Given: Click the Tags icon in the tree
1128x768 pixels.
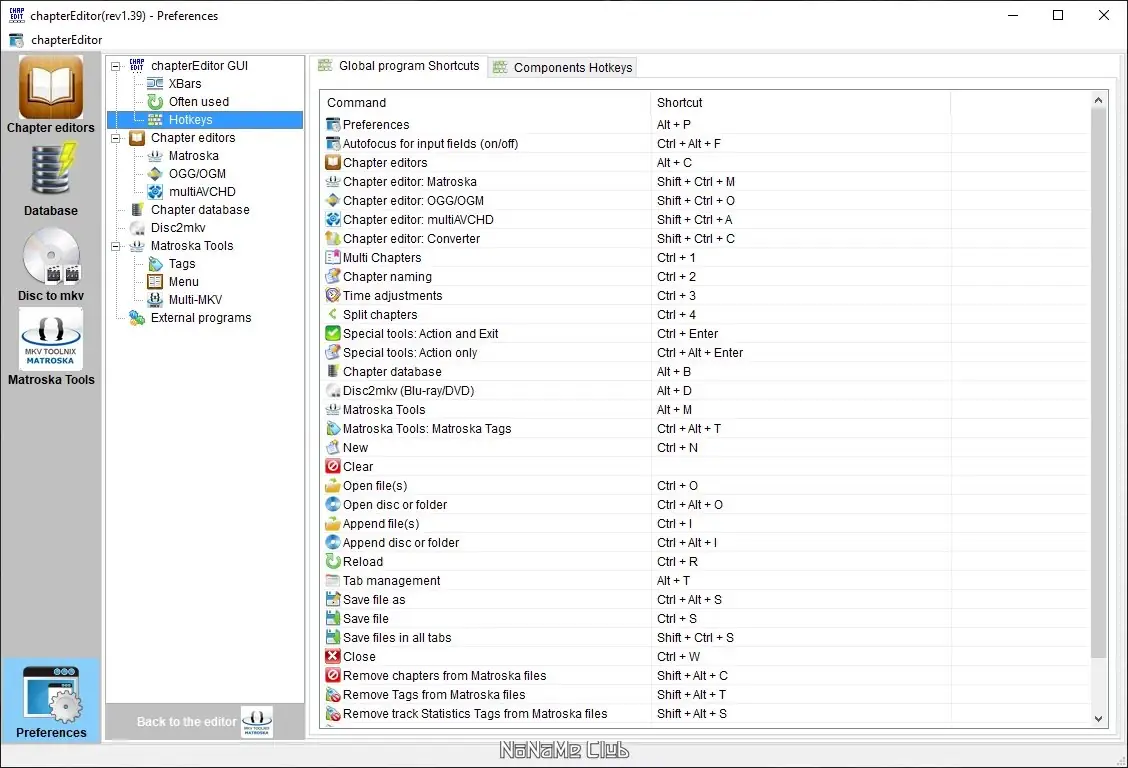Looking at the screenshot, I should 155,264.
